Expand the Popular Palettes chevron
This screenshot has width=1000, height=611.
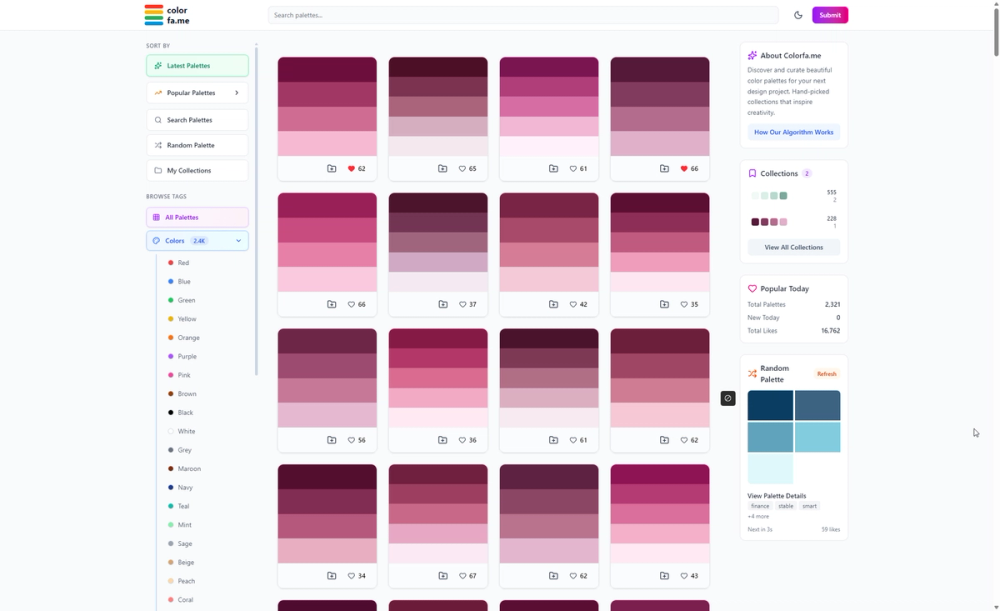[x=236, y=92]
